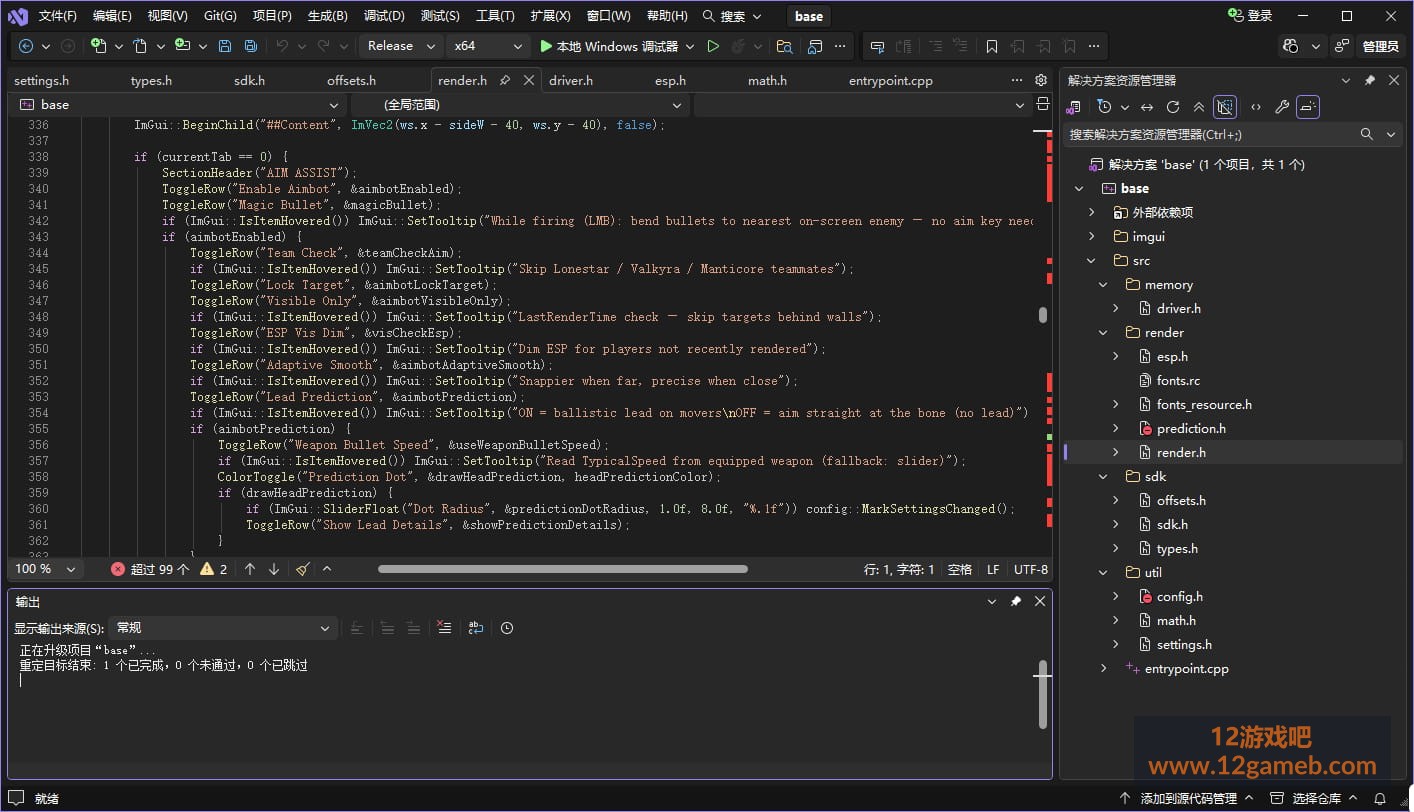Toggle word wrap in the Output panel
This screenshot has height=812, width=1414.
pos(476,628)
